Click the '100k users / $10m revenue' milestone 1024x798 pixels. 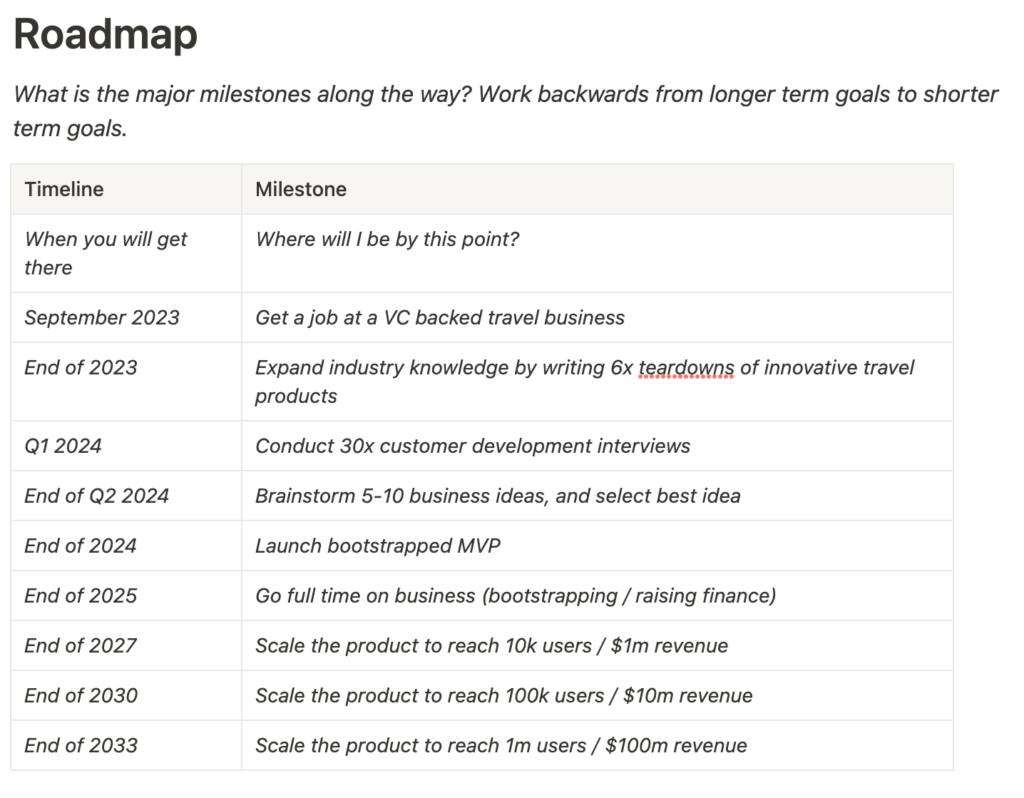click(503, 696)
